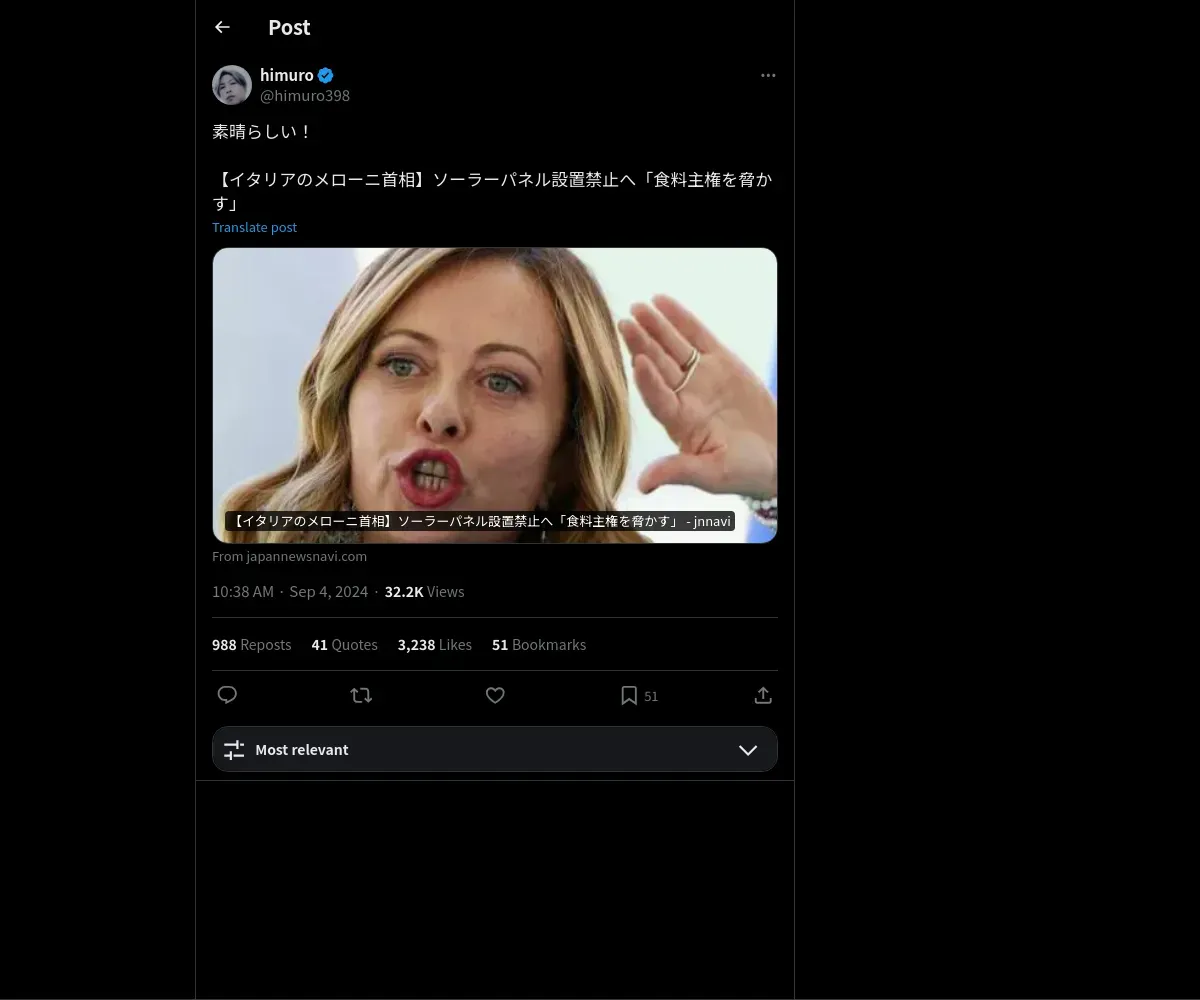The image size is (1200, 1000).
Task: Open the @himuro398 handle
Action: pyautogui.click(x=305, y=96)
